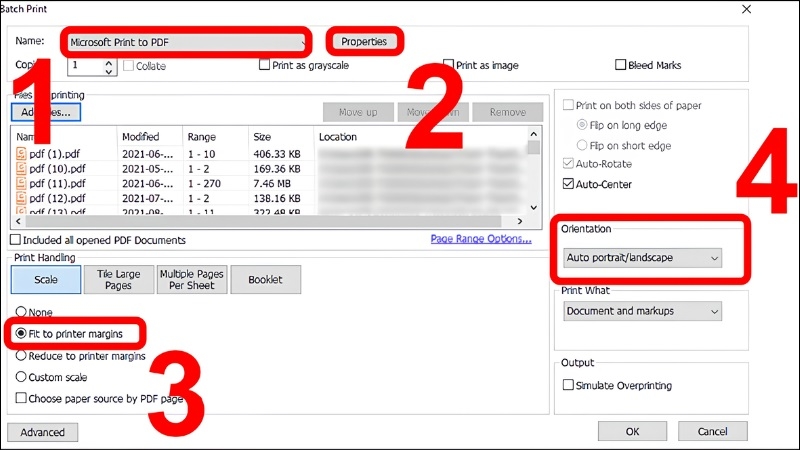Tick the Print as image checkbox
The width and height of the screenshot is (800, 450).
pyautogui.click(x=448, y=65)
